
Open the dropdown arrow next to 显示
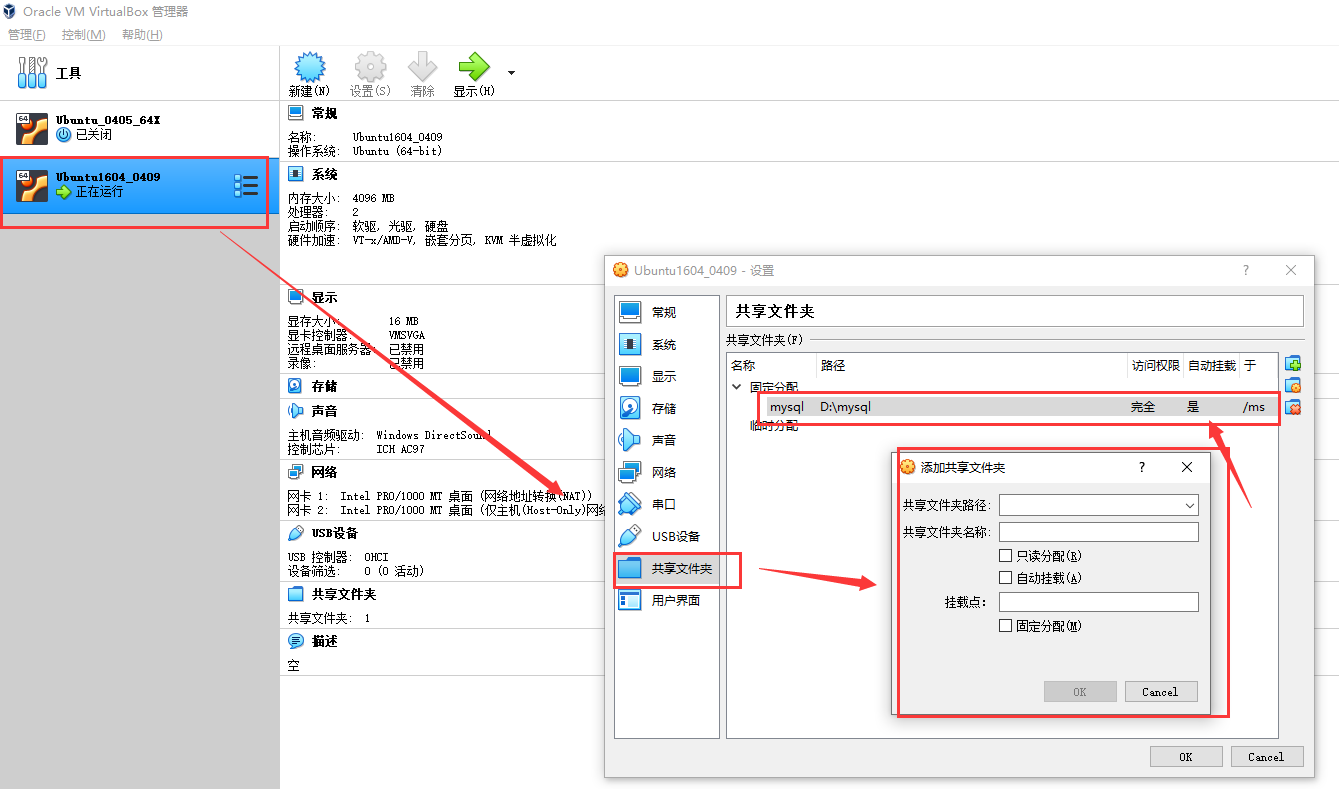click(510, 72)
